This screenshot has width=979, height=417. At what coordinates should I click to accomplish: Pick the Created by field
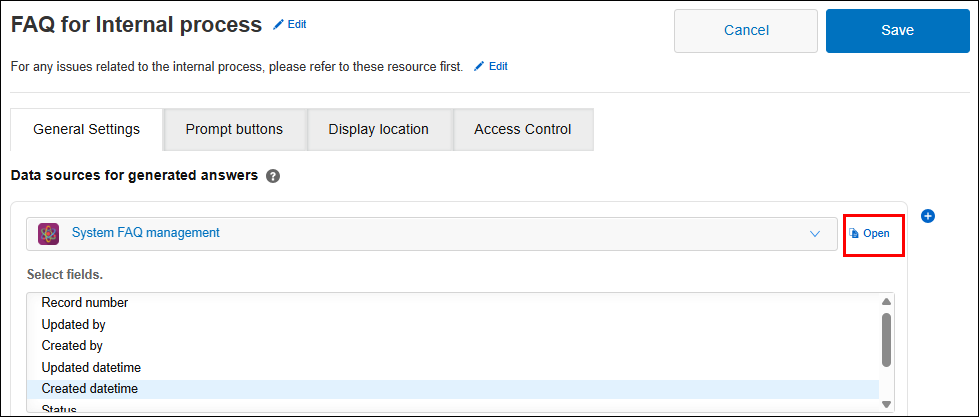[x=72, y=346]
